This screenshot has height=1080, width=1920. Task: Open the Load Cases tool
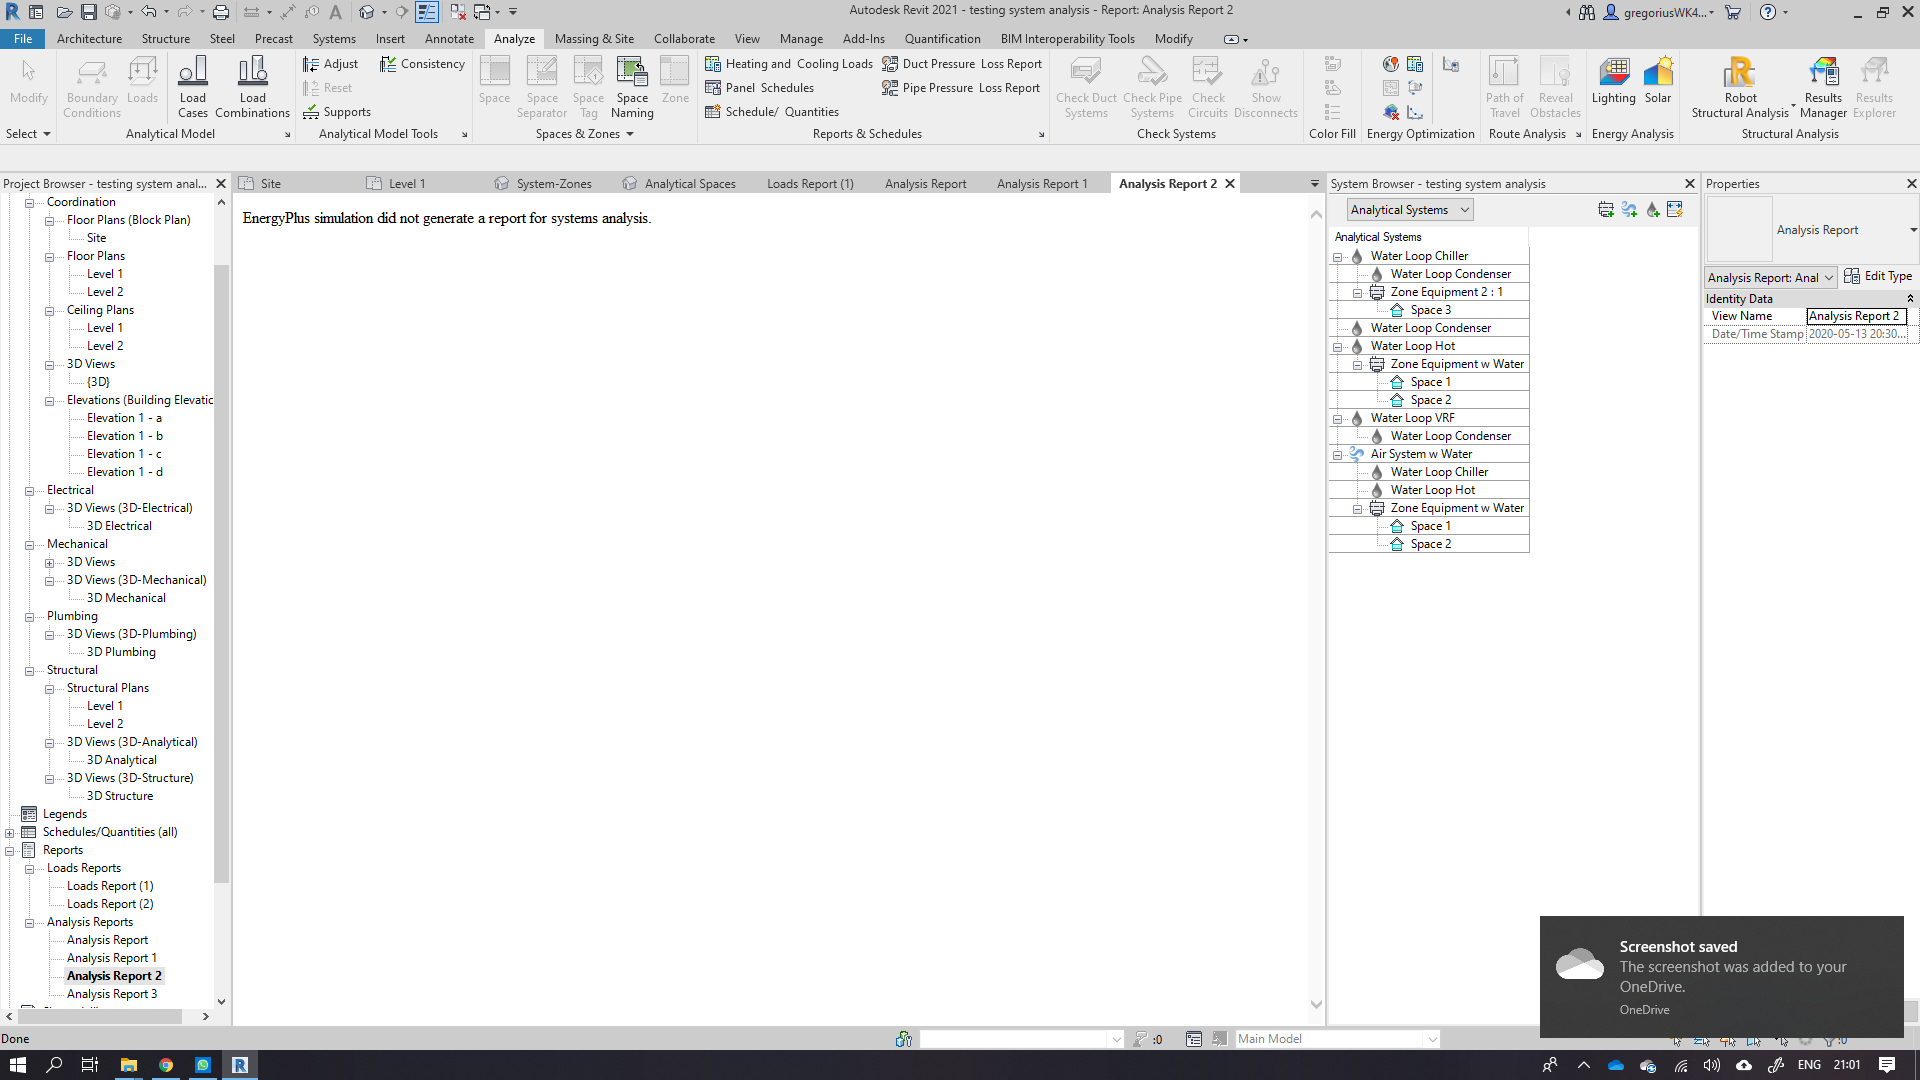pos(192,87)
